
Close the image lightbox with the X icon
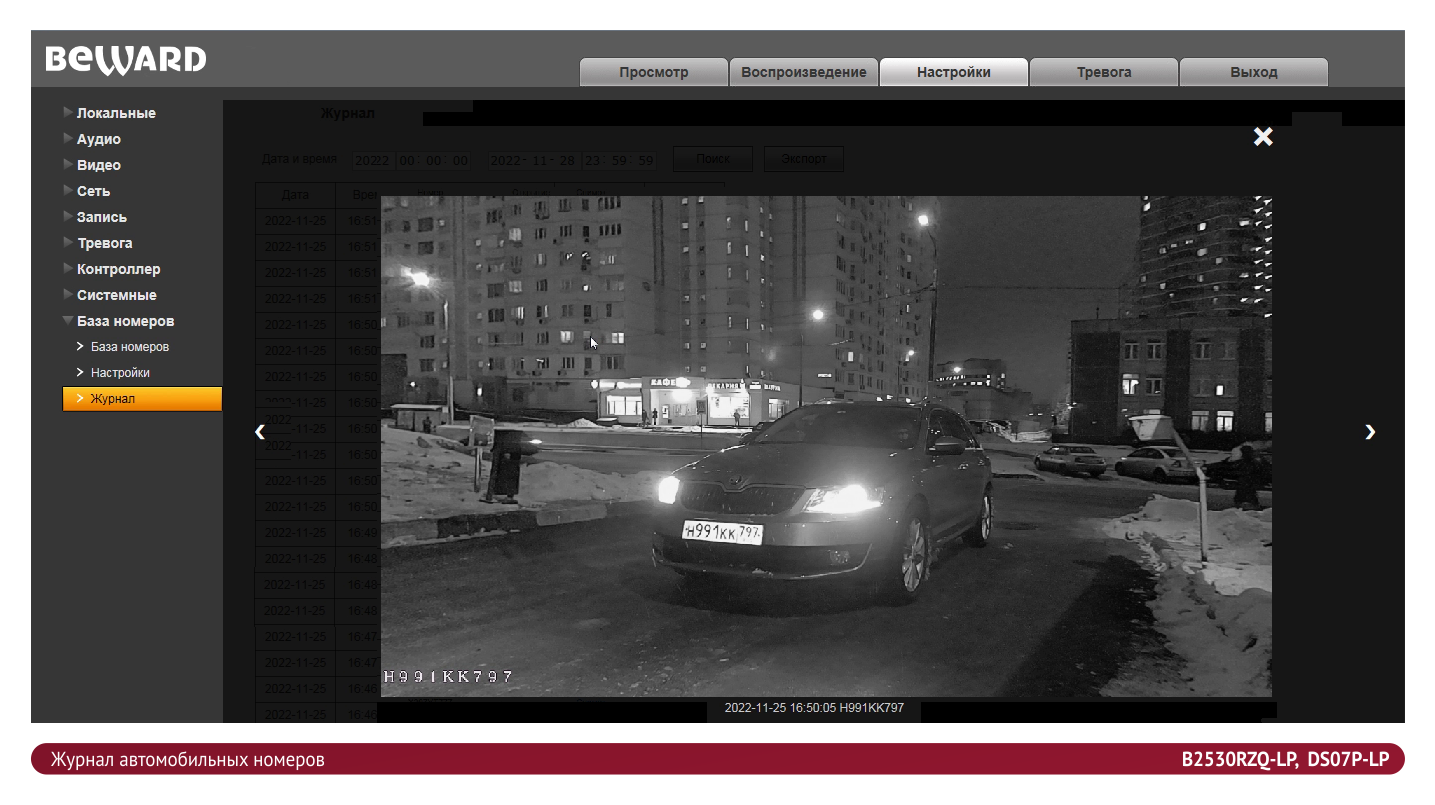1263,137
